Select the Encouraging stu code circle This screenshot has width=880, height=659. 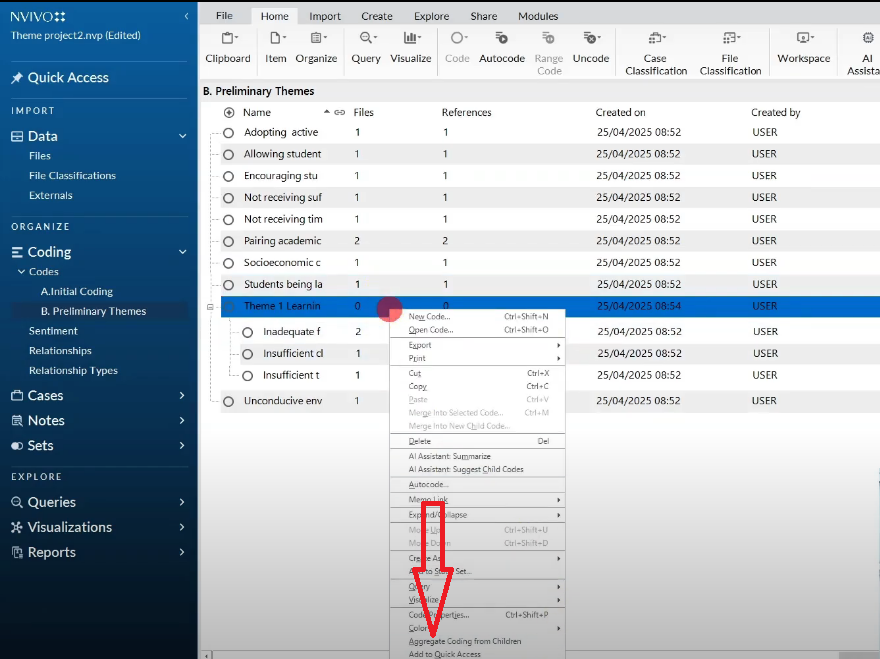point(228,176)
